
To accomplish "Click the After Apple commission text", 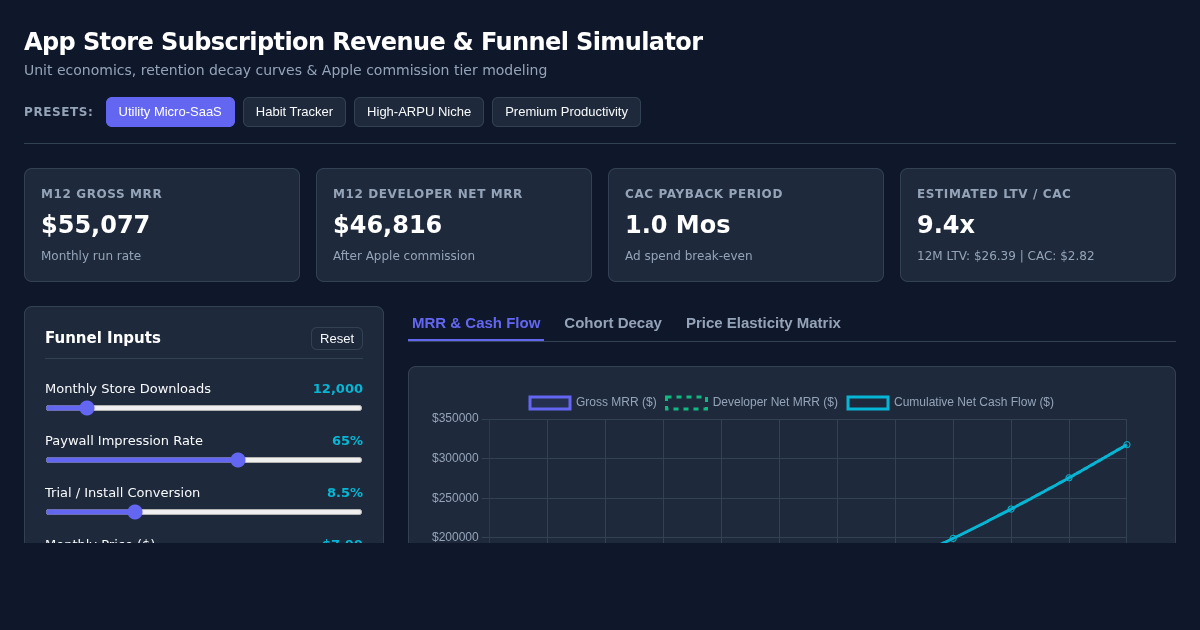I will coord(404,256).
